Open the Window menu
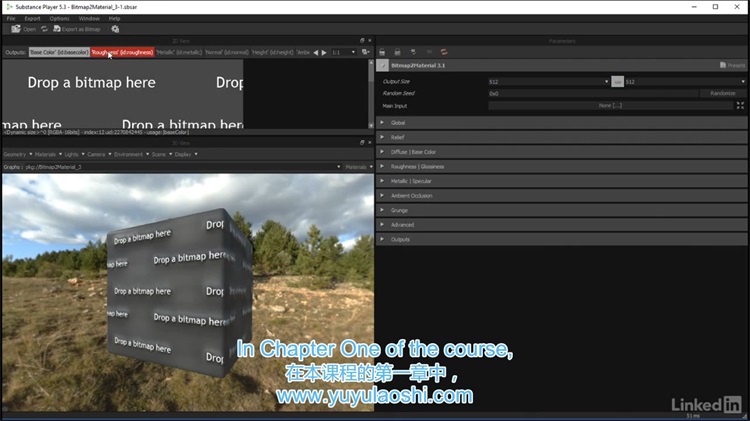This screenshot has width=750, height=421. (x=89, y=19)
